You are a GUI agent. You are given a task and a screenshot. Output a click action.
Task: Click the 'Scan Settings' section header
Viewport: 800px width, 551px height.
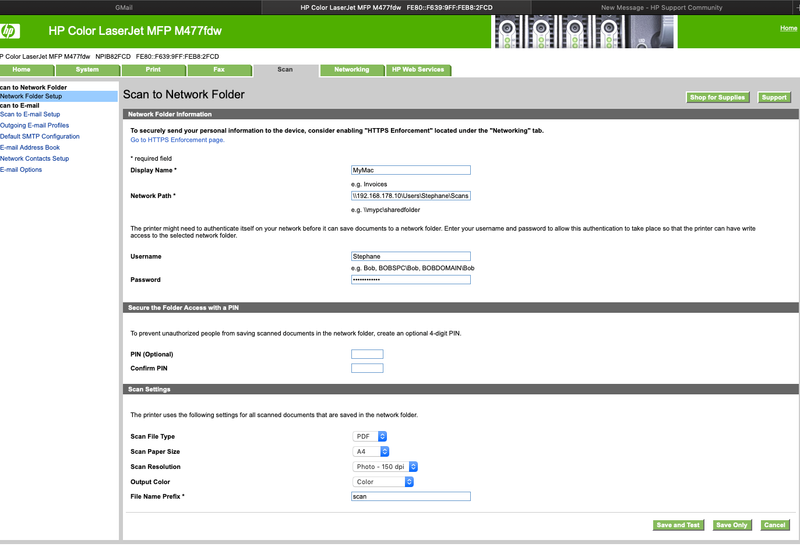coord(460,390)
